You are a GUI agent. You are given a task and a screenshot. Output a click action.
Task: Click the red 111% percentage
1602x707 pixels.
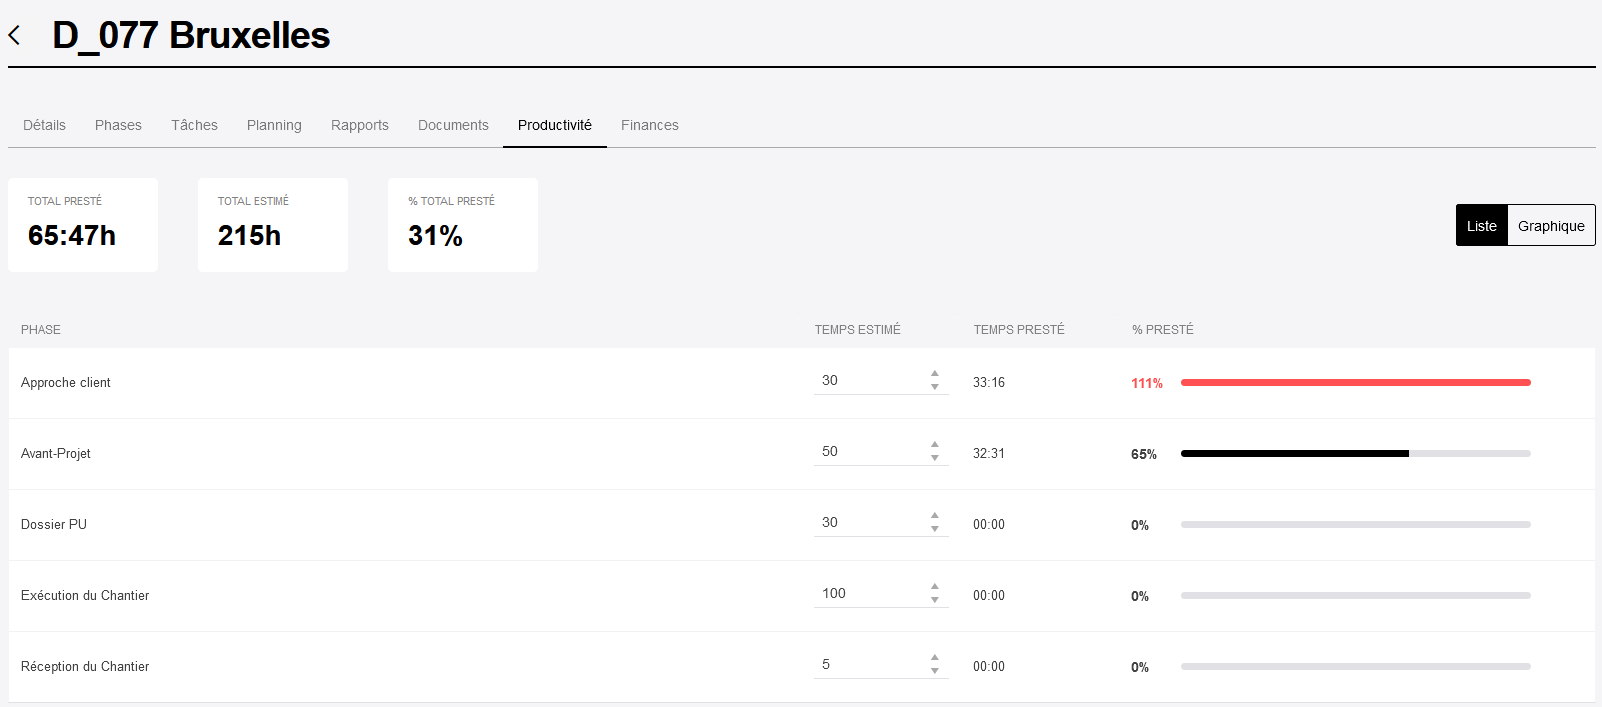1147,383
